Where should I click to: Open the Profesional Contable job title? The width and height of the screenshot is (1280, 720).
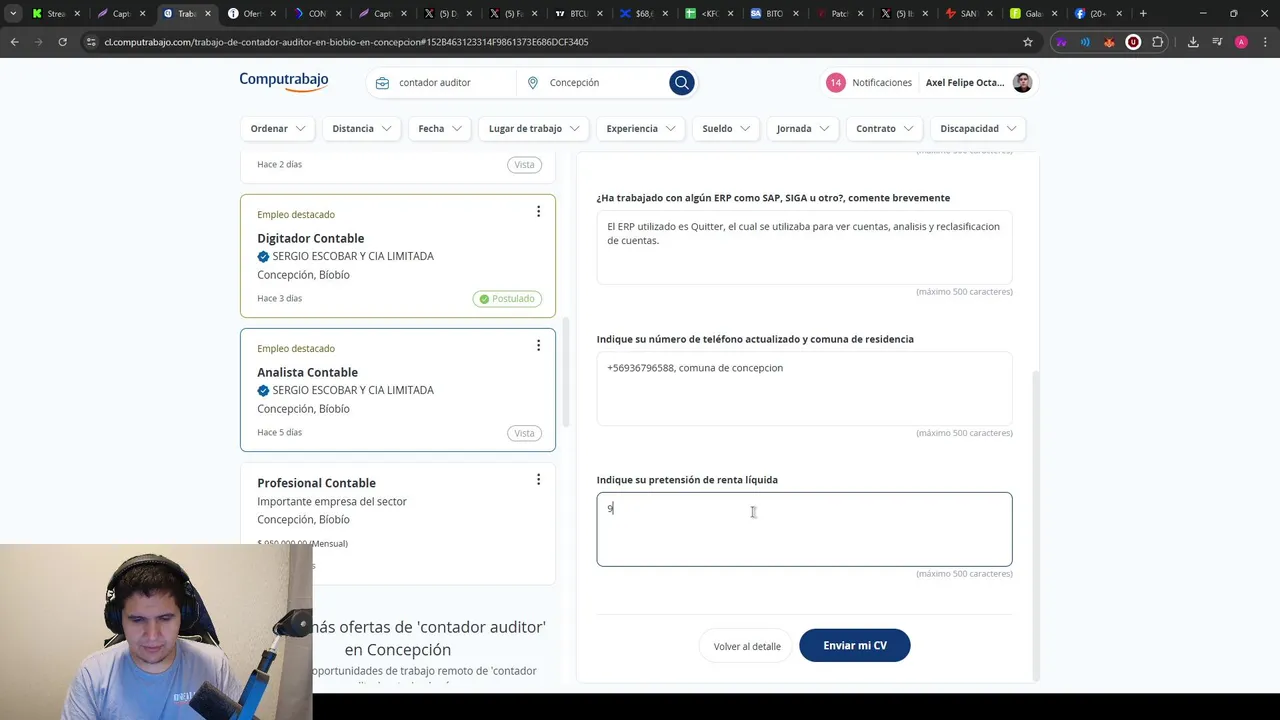click(x=316, y=483)
